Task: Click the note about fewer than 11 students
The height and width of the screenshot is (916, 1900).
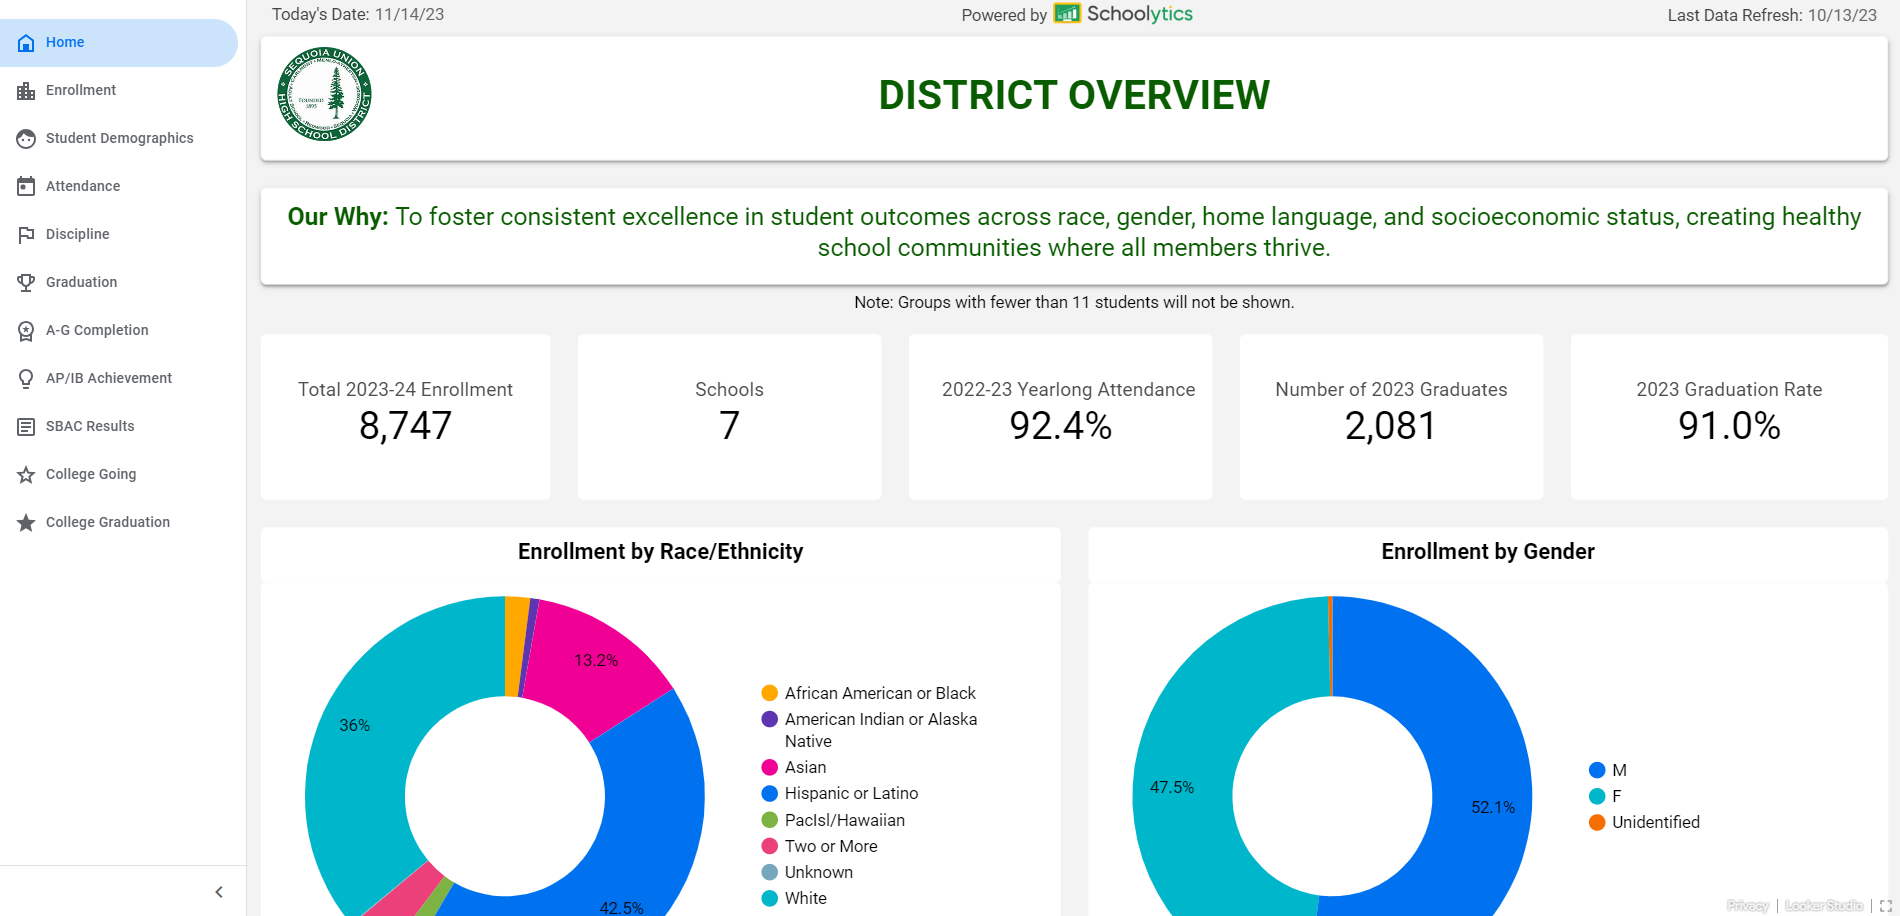Action: coord(1074,302)
